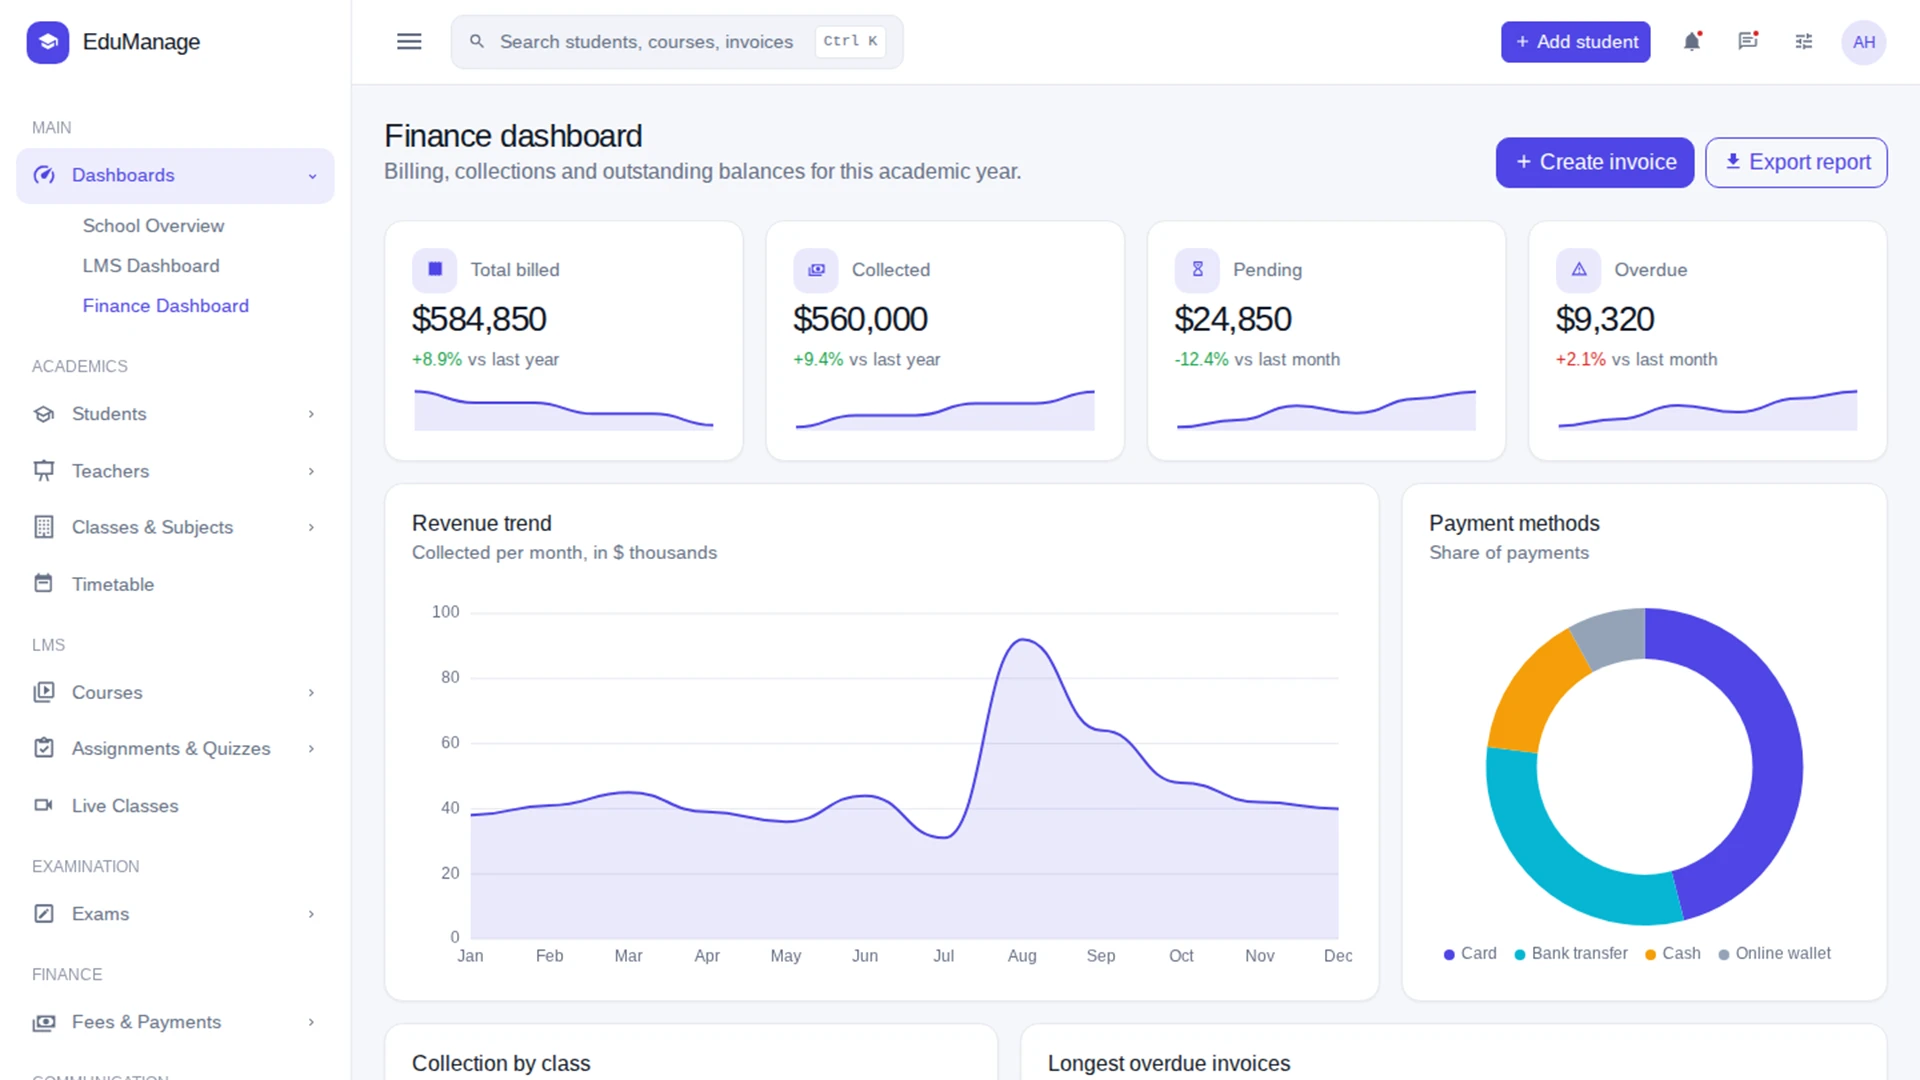Screen dimensions: 1920x1080
Task: Expand the Students submenu chevron
Action: (311, 414)
